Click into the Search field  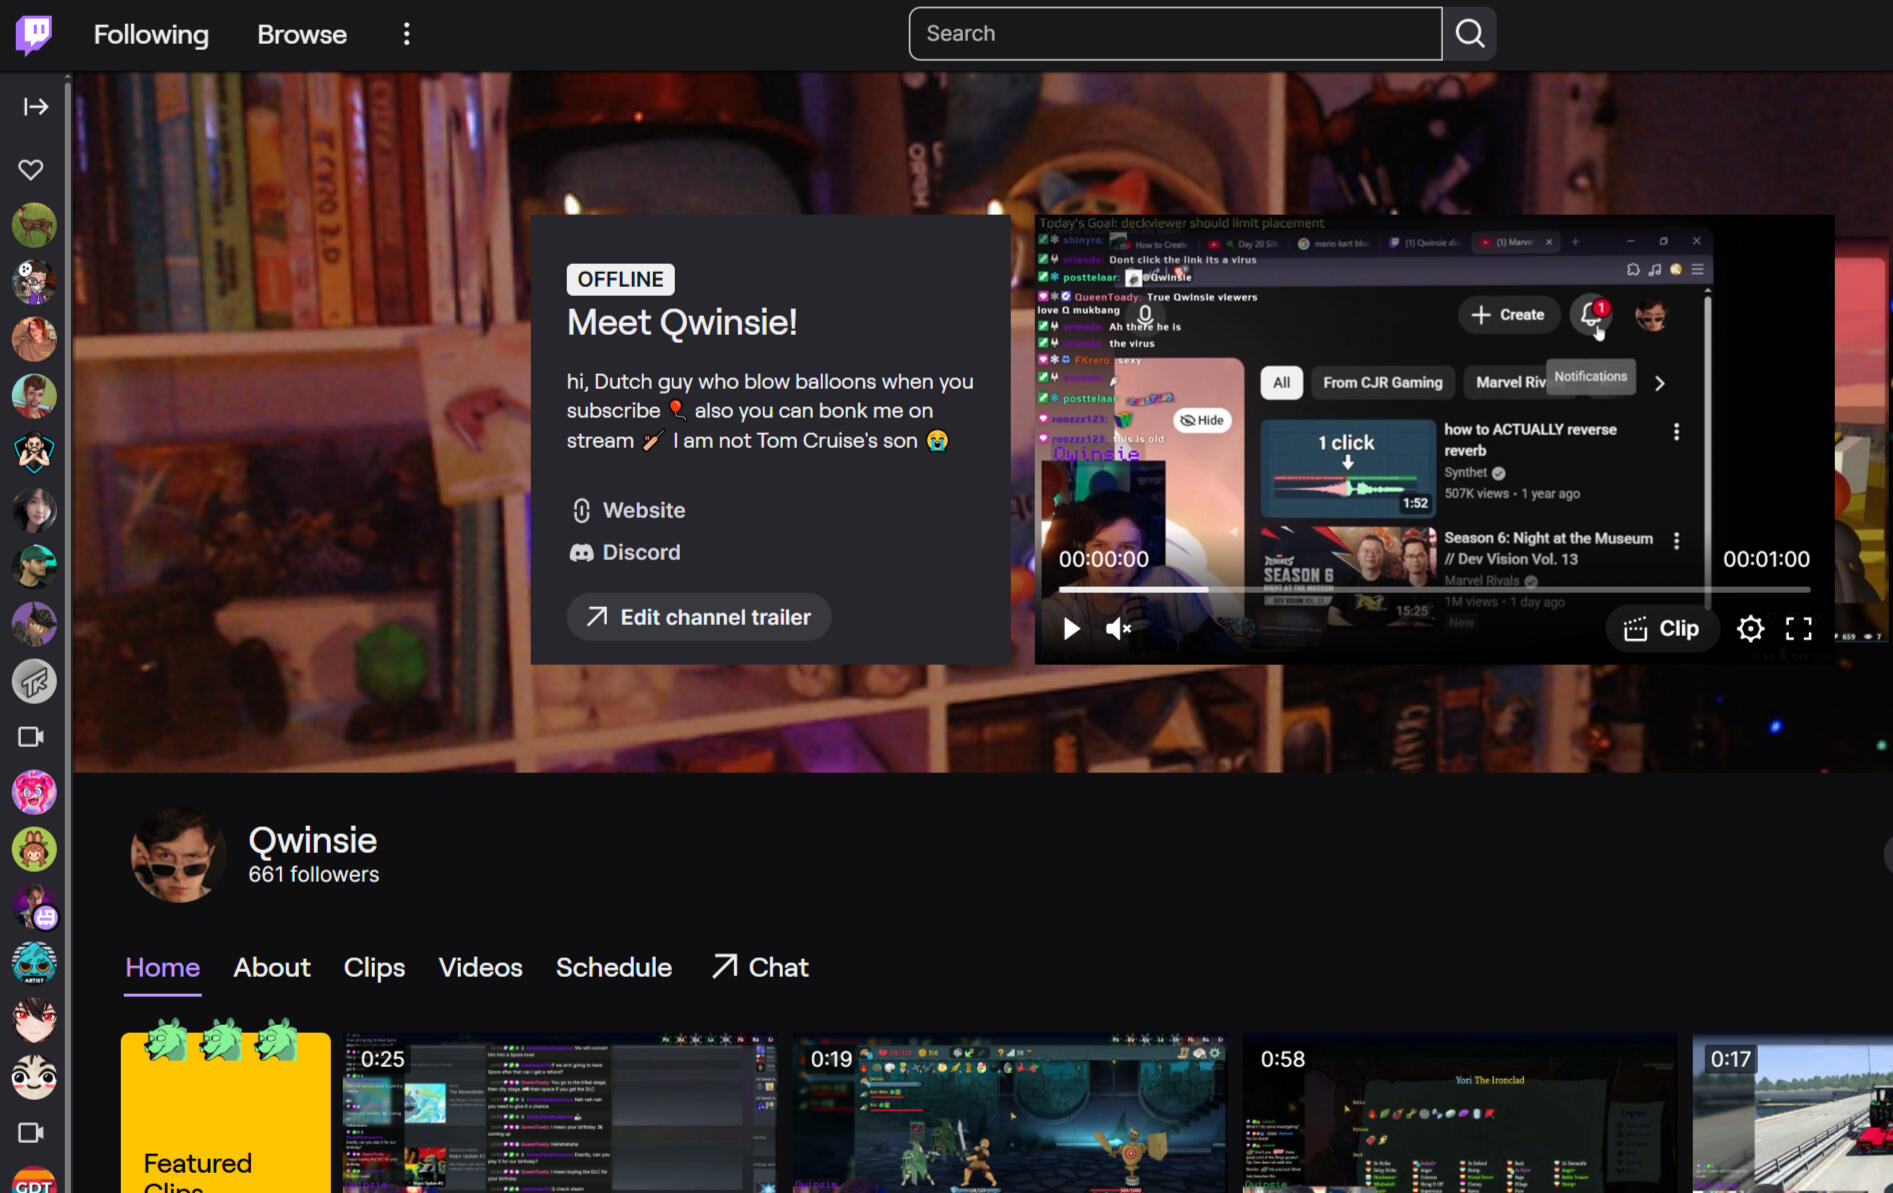1175,34
